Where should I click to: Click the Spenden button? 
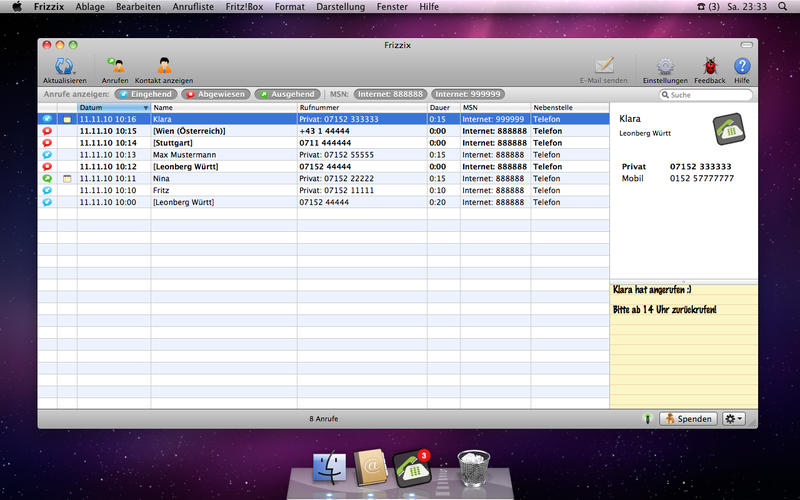point(688,418)
